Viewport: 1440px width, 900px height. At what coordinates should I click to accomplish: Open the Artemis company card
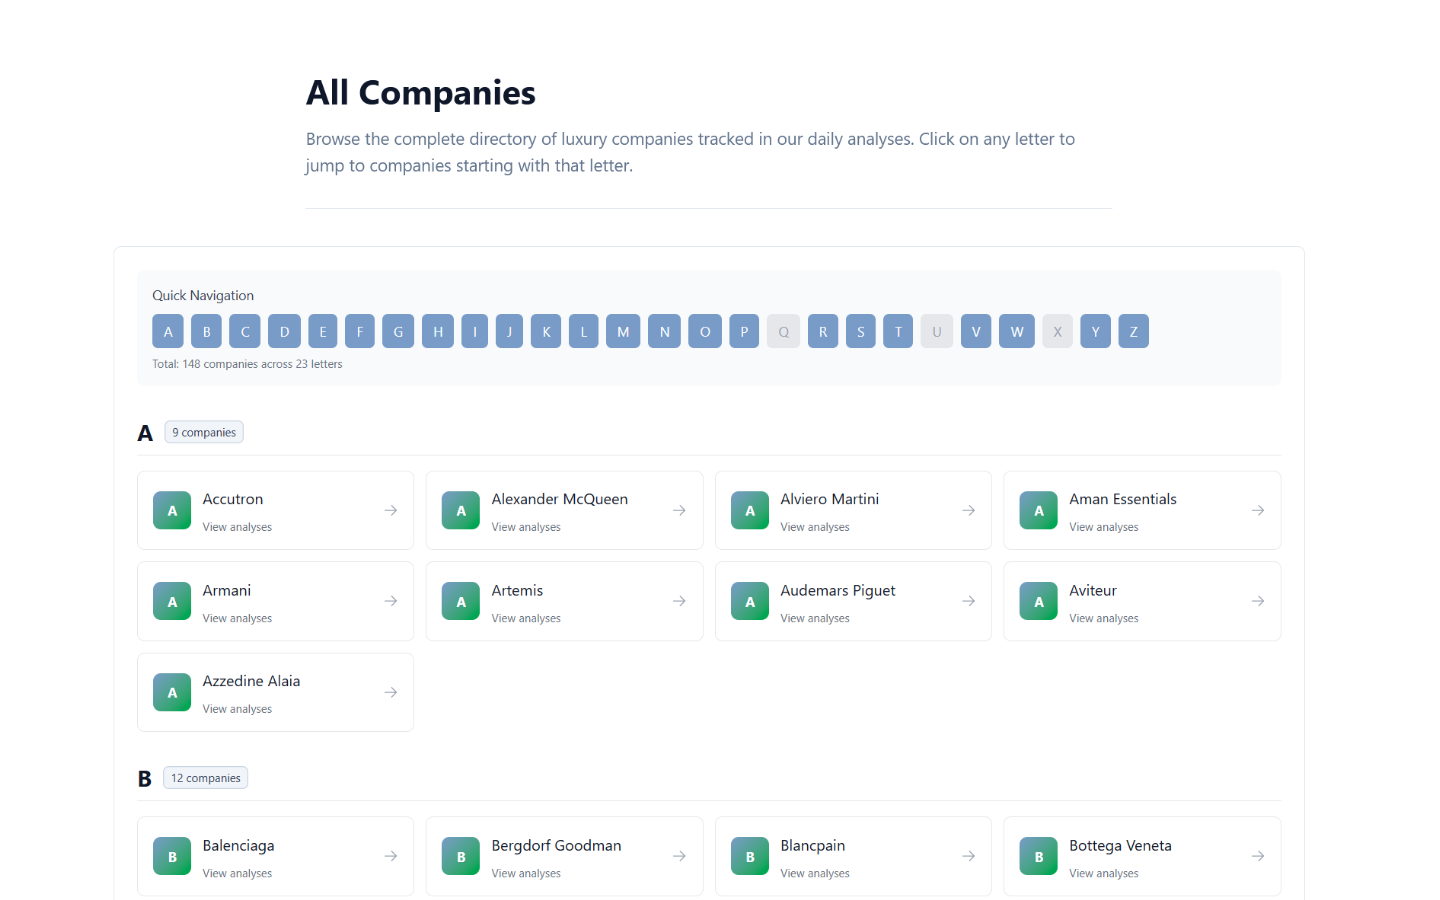564,601
